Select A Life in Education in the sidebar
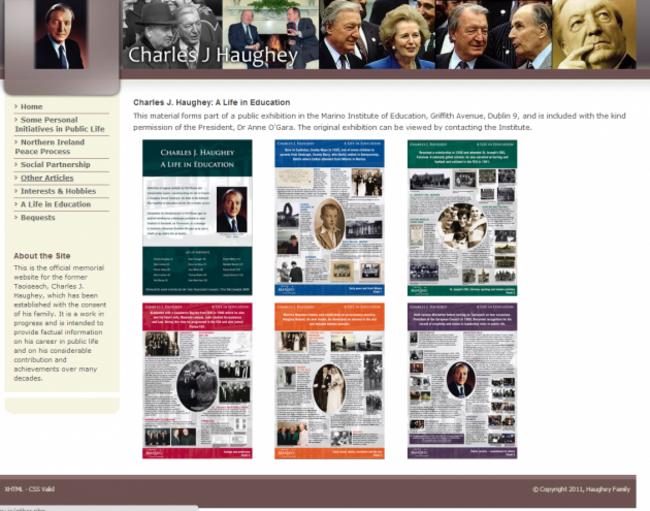The height and width of the screenshot is (511, 650). point(56,204)
